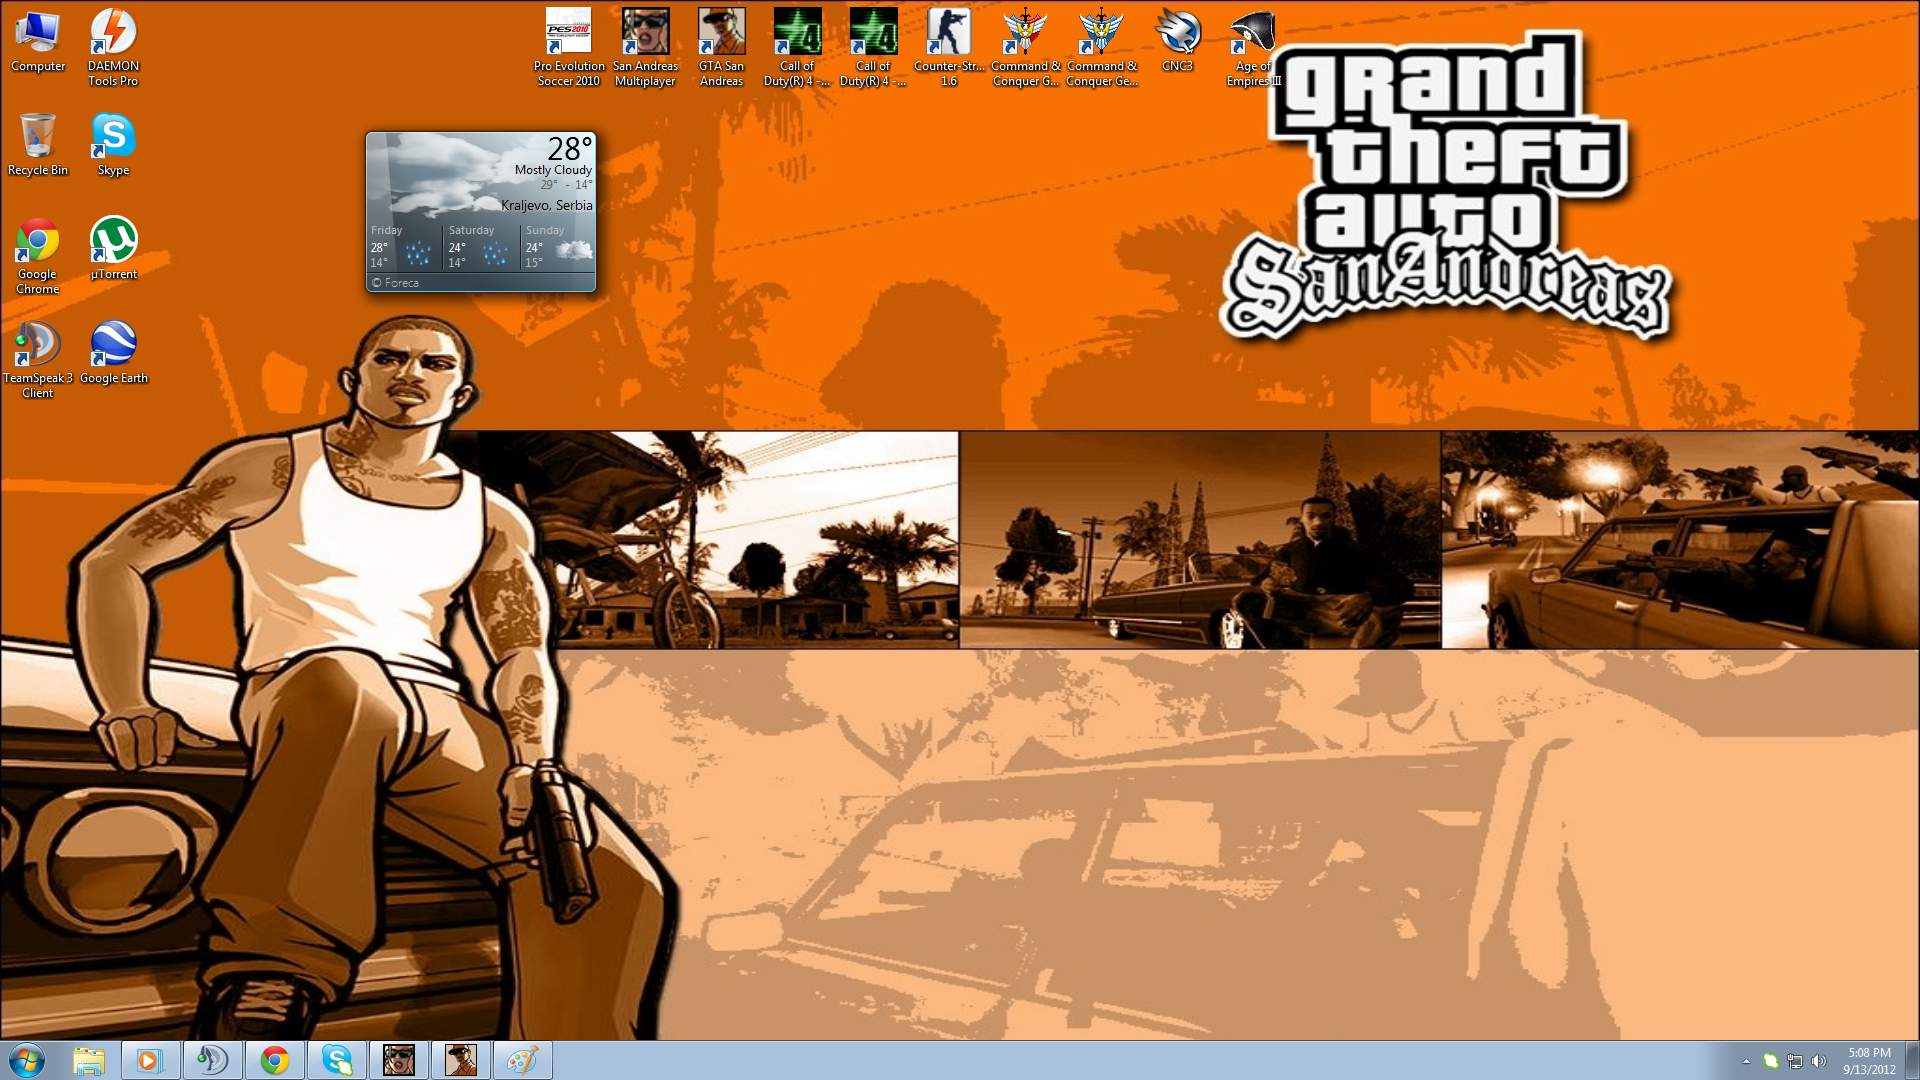Open µTorrent desktop shortcut
This screenshot has height=1080, width=1920.
113,241
